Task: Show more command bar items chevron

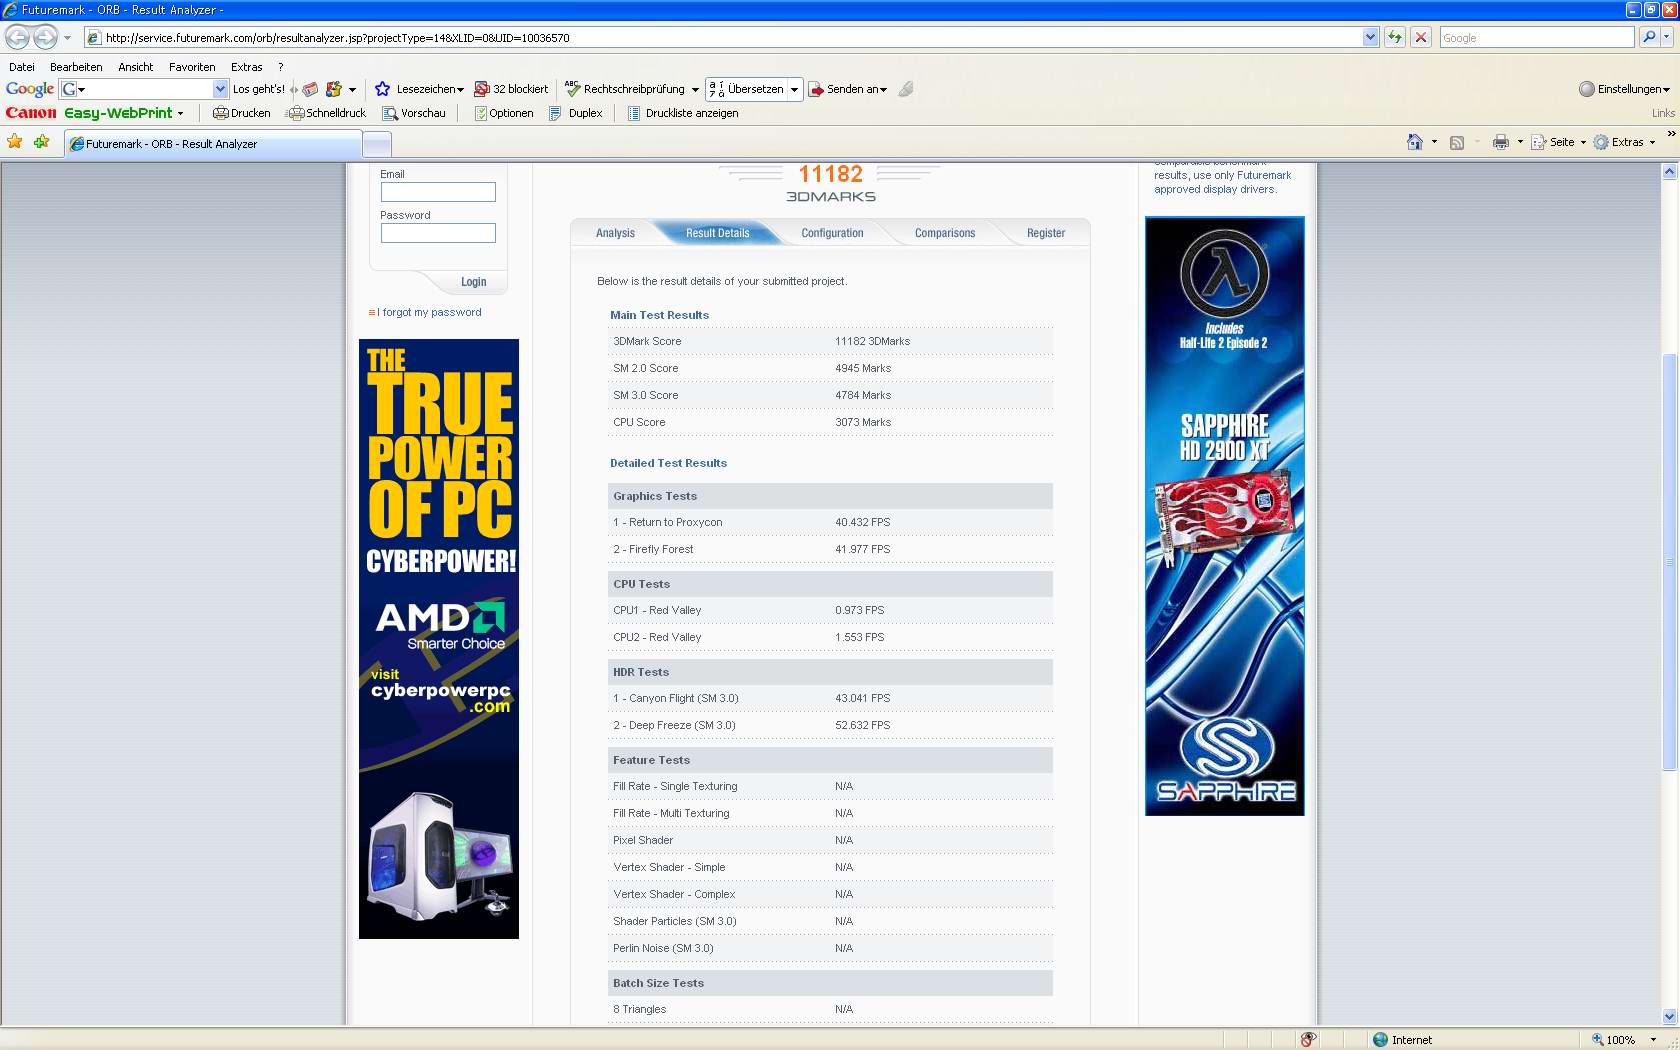Action: [x=1670, y=133]
